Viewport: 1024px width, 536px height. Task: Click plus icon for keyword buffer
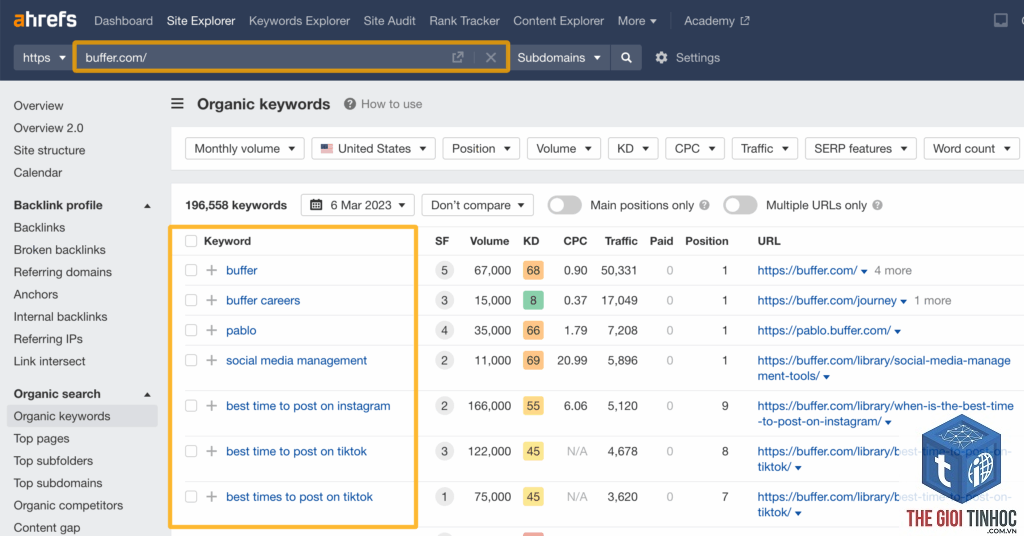(212, 270)
